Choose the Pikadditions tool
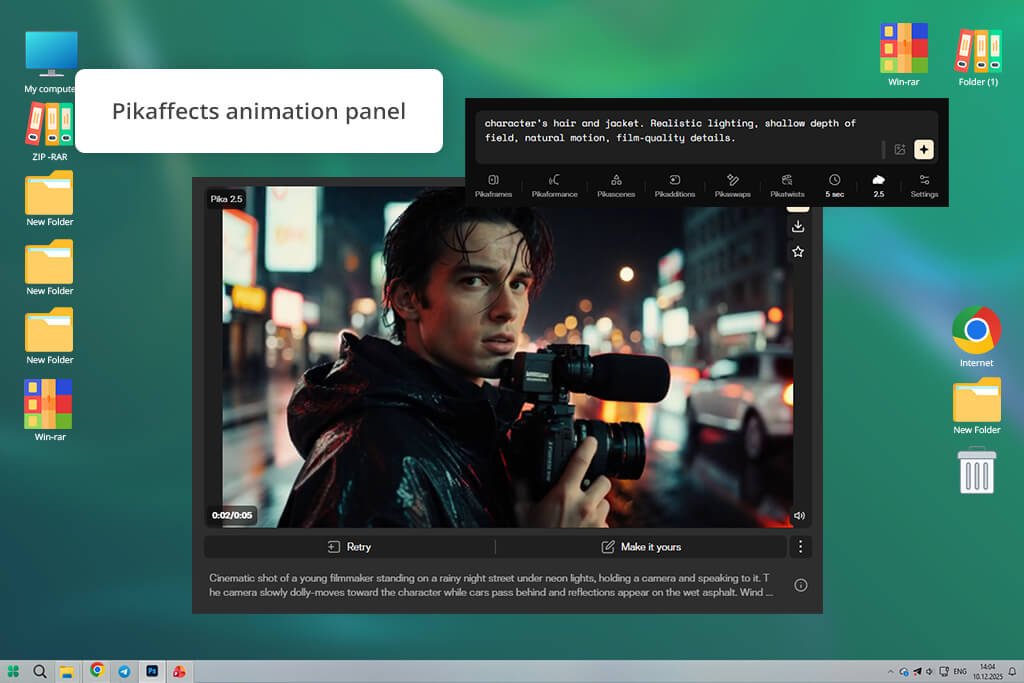This screenshot has width=1024, height=683. 675,185
